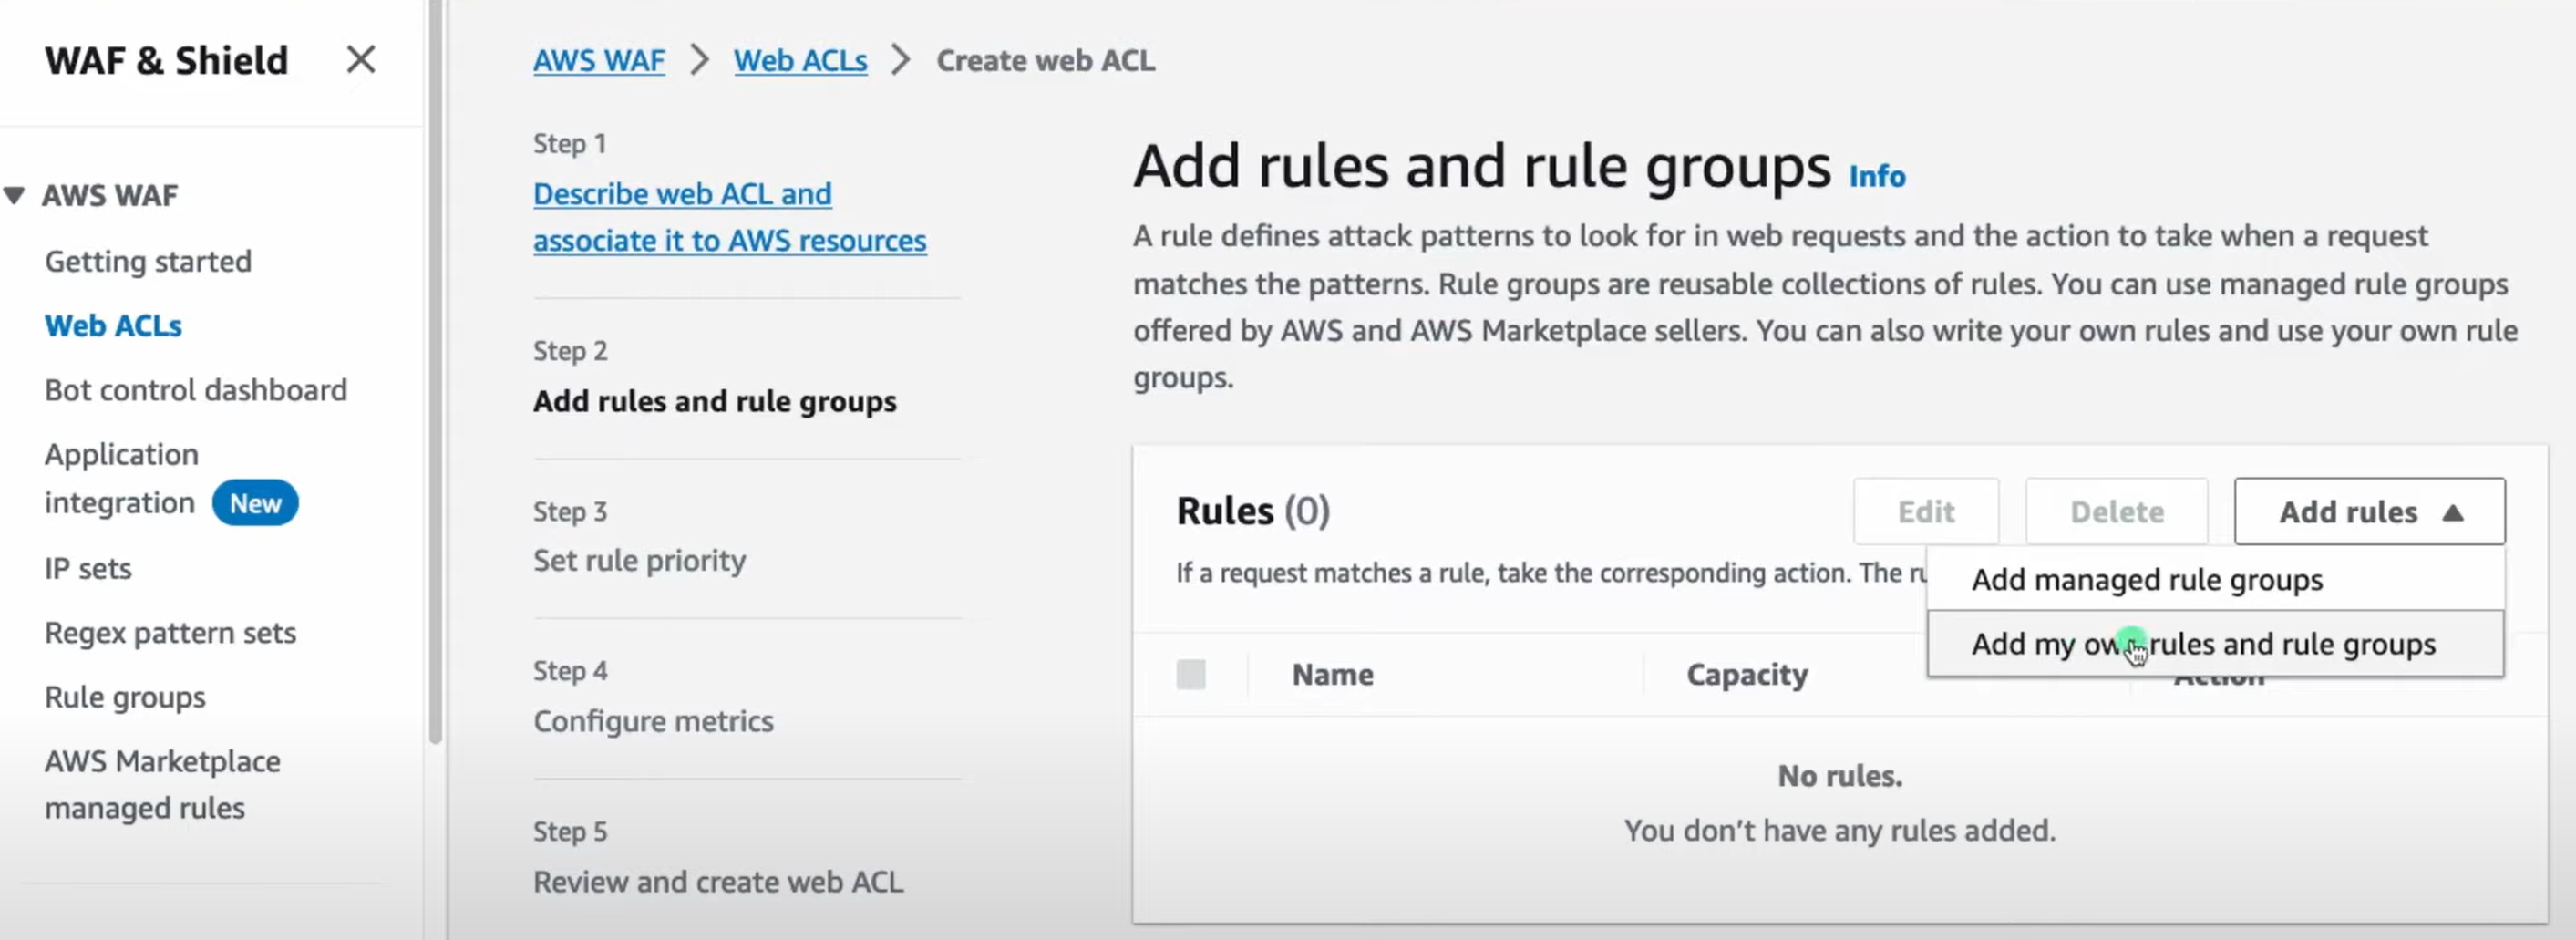Image resolution: width=2576 pixels, height=940 pixels.
Task: Open Bot control dashboard
Action: (196, 390)
